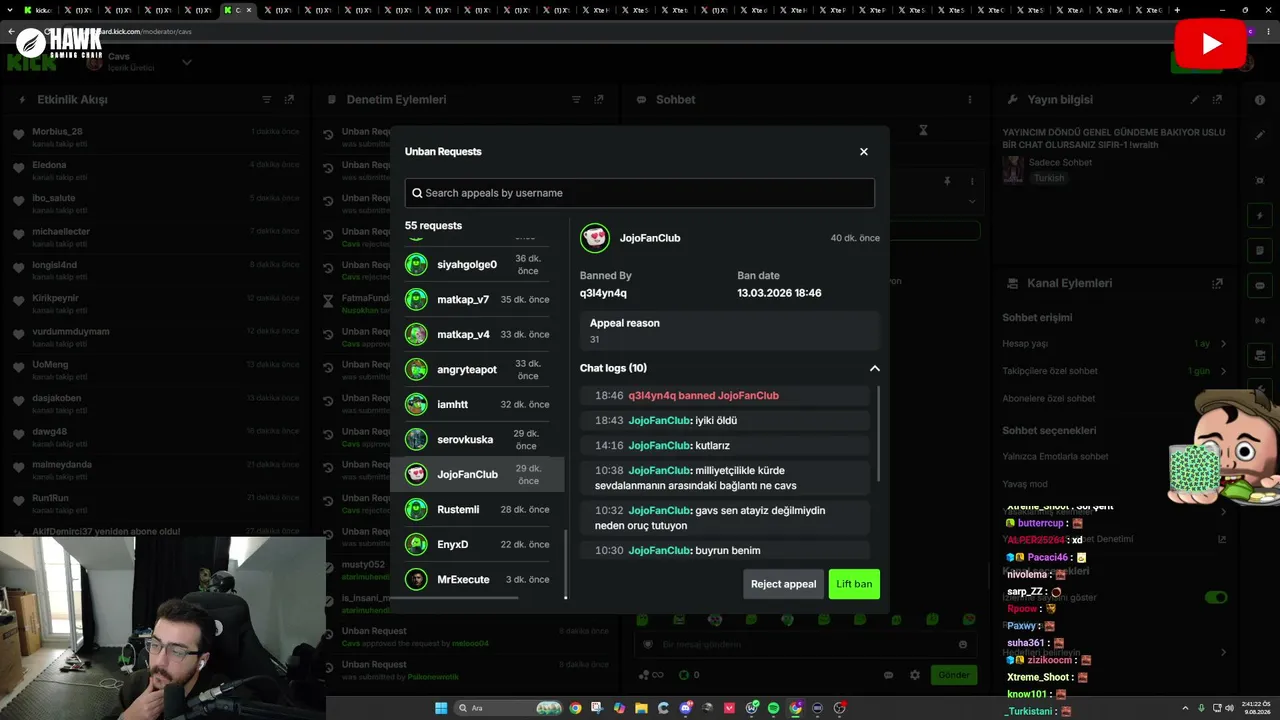Select matkap_v7 unban request

pos(478,299)
